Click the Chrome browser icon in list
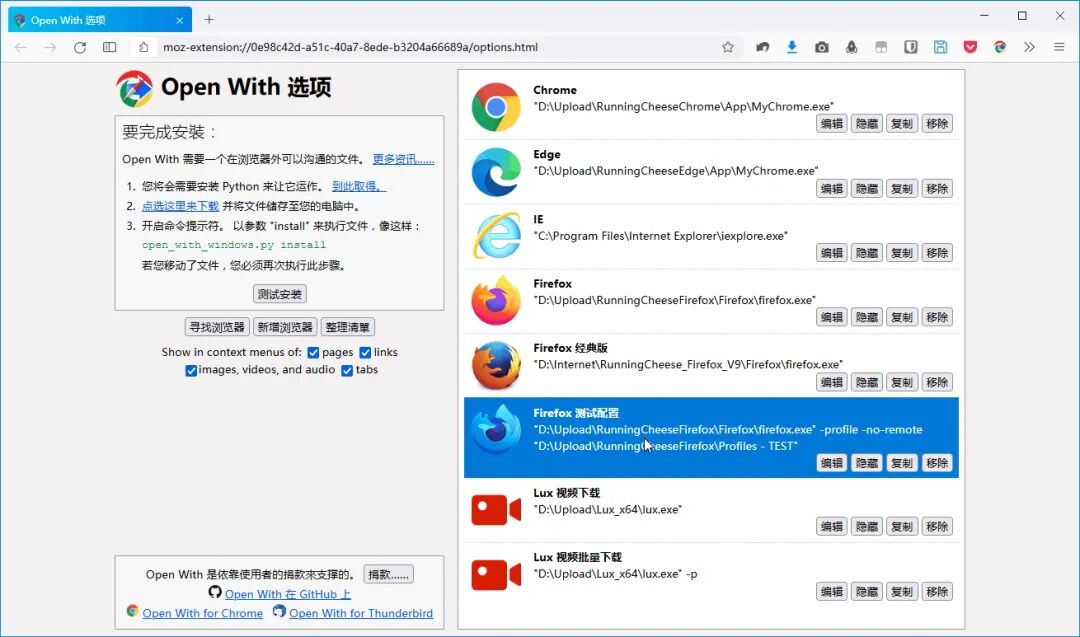 (496, 107)
